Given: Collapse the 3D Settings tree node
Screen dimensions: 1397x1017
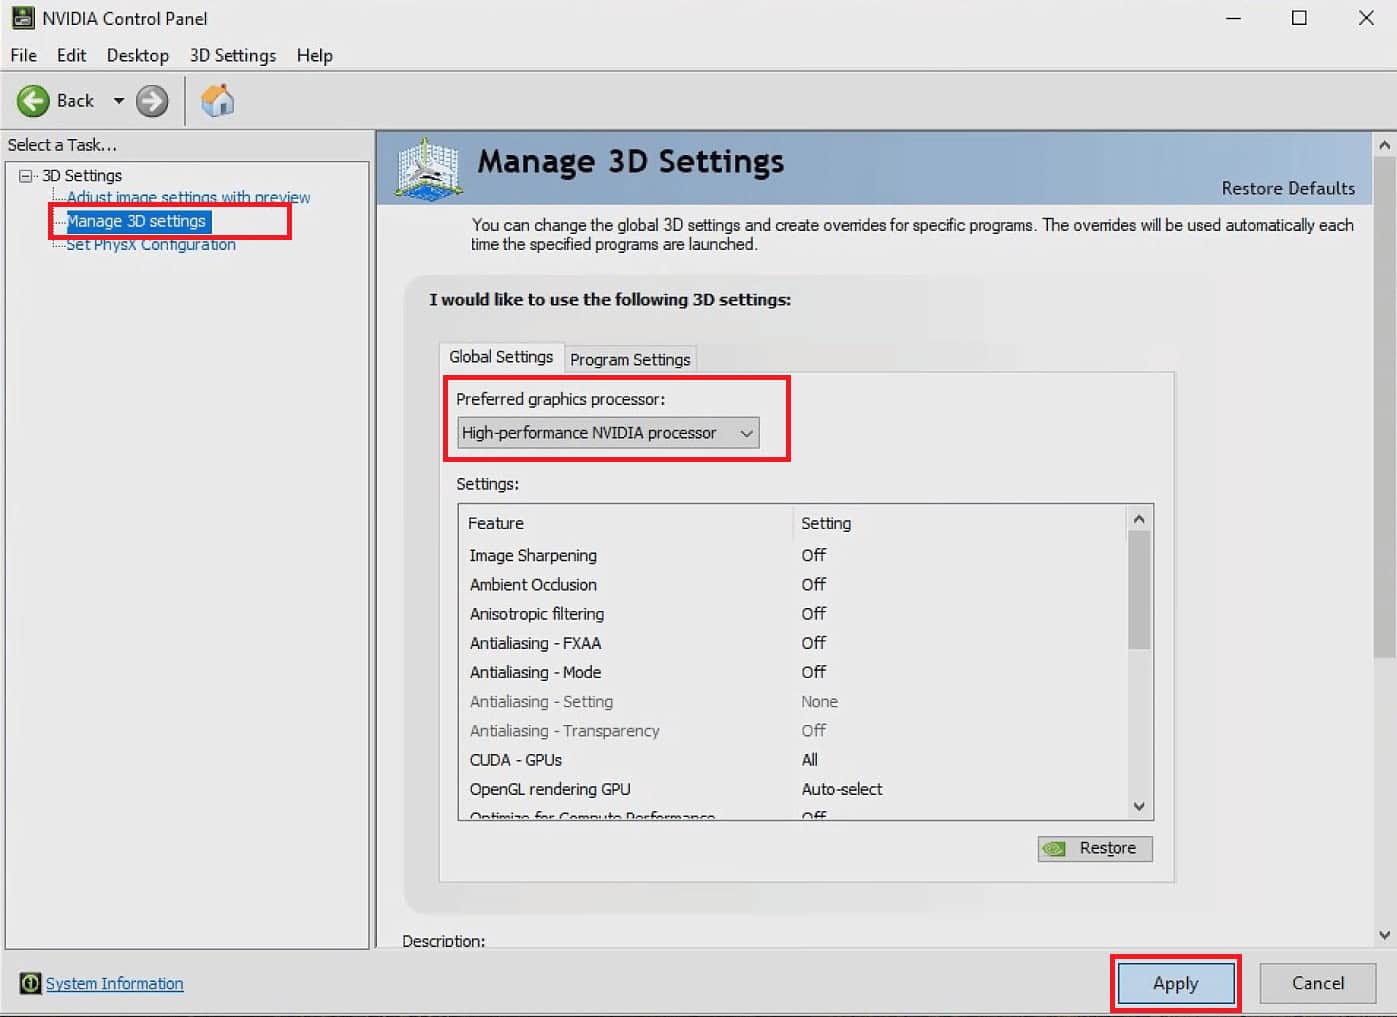Looking at the screenshot, I should pyautogui.click(x=26, y=176).
